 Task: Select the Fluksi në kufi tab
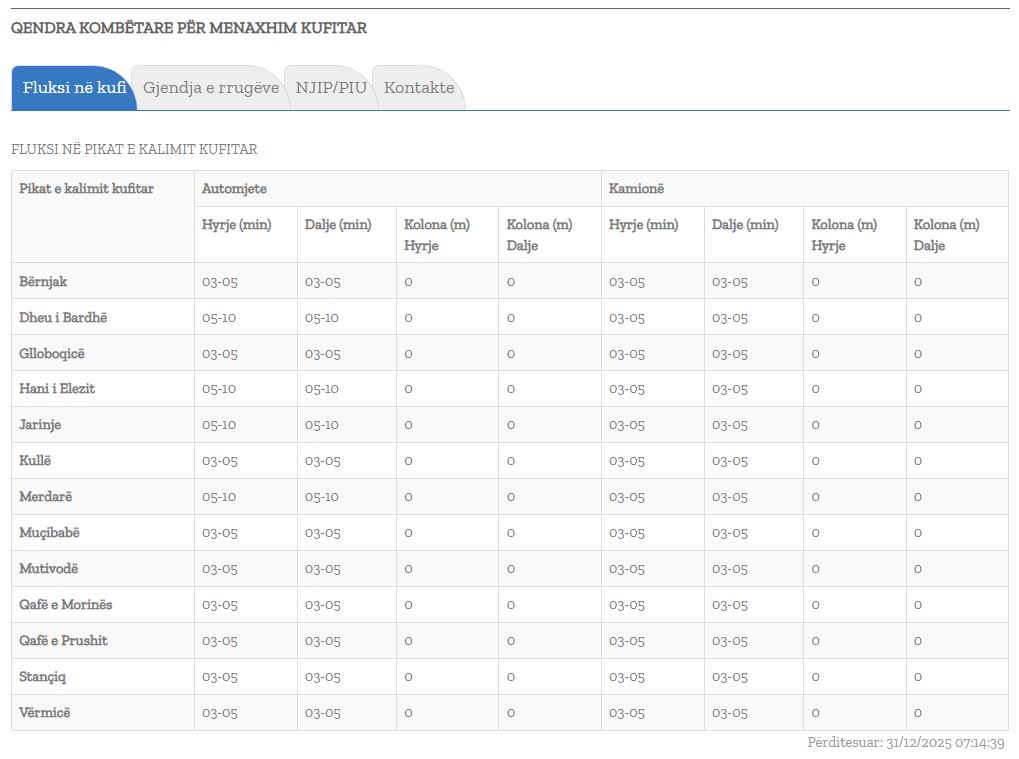tap(74, 88)
